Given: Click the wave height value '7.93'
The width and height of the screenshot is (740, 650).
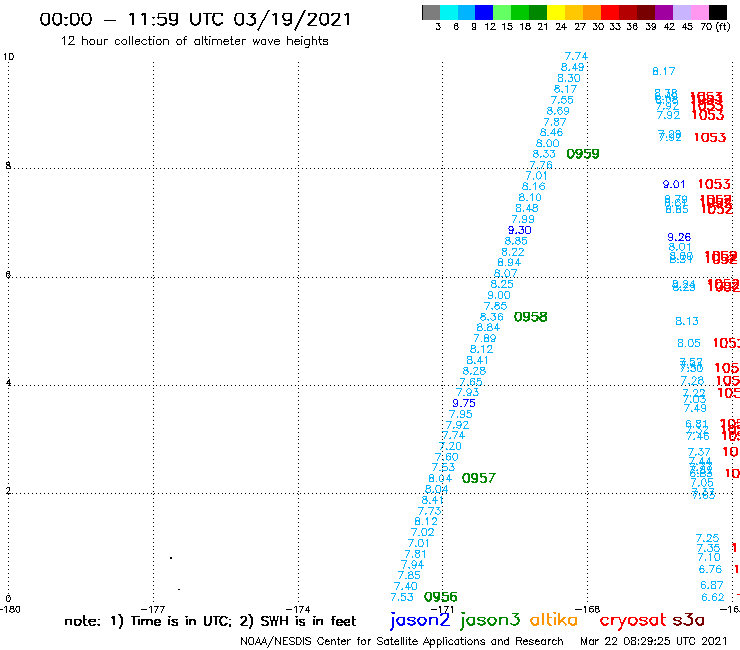Looking at the screenshot, I should point(467,392).
